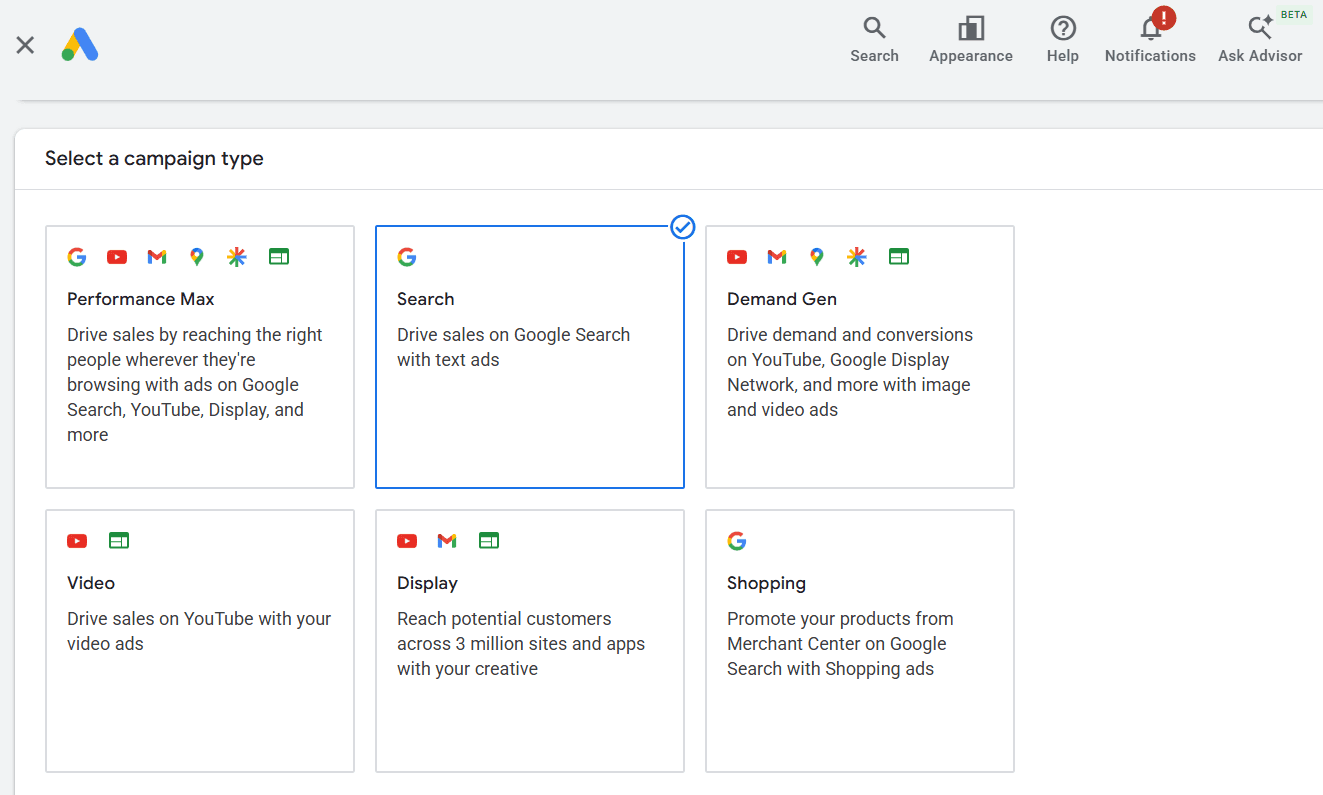Close the campaign creation with X icon
Image resolution: width=1323 pixels, height=795 pixels.
(25, 45)
